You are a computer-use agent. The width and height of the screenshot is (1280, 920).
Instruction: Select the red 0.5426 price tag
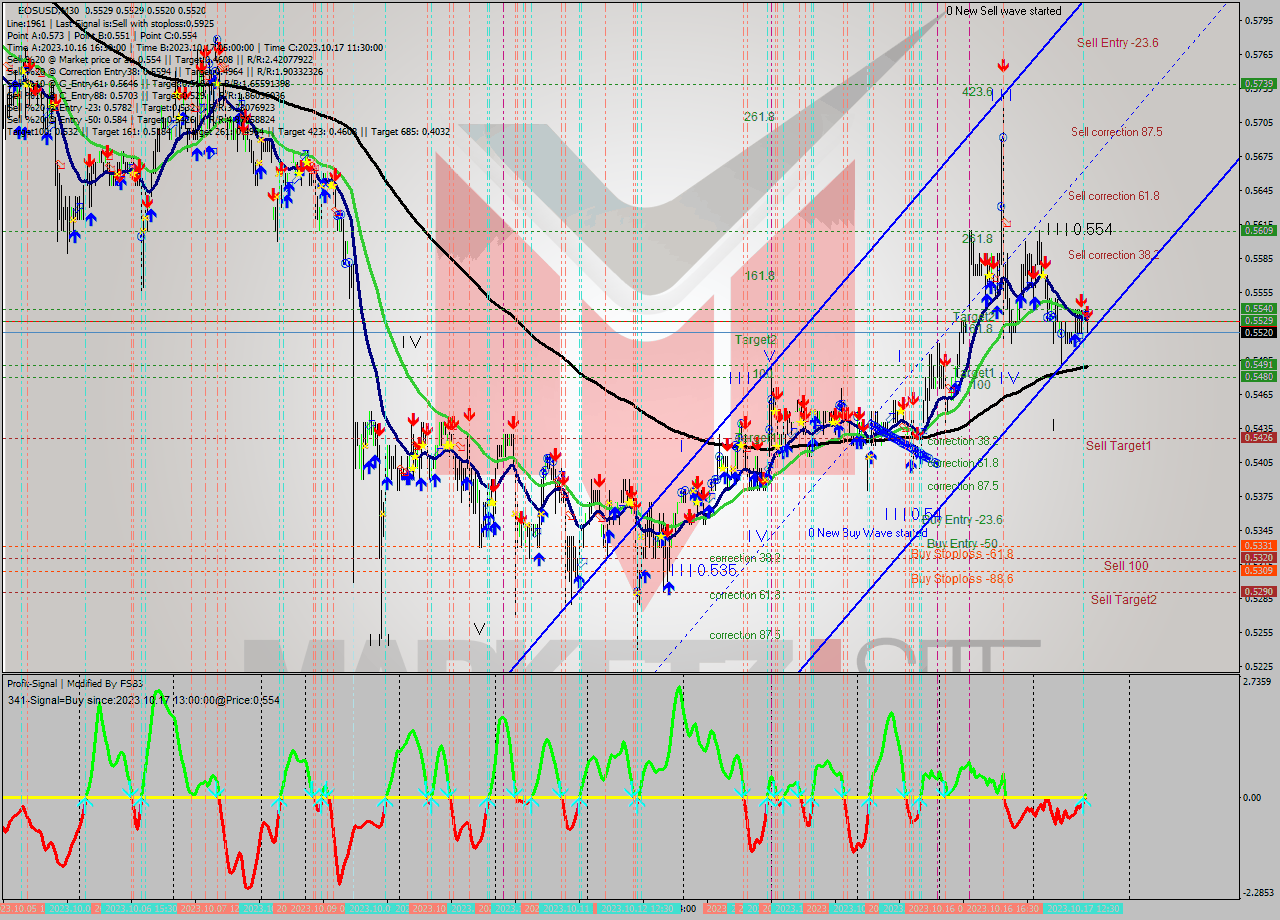pos(1257,436)
